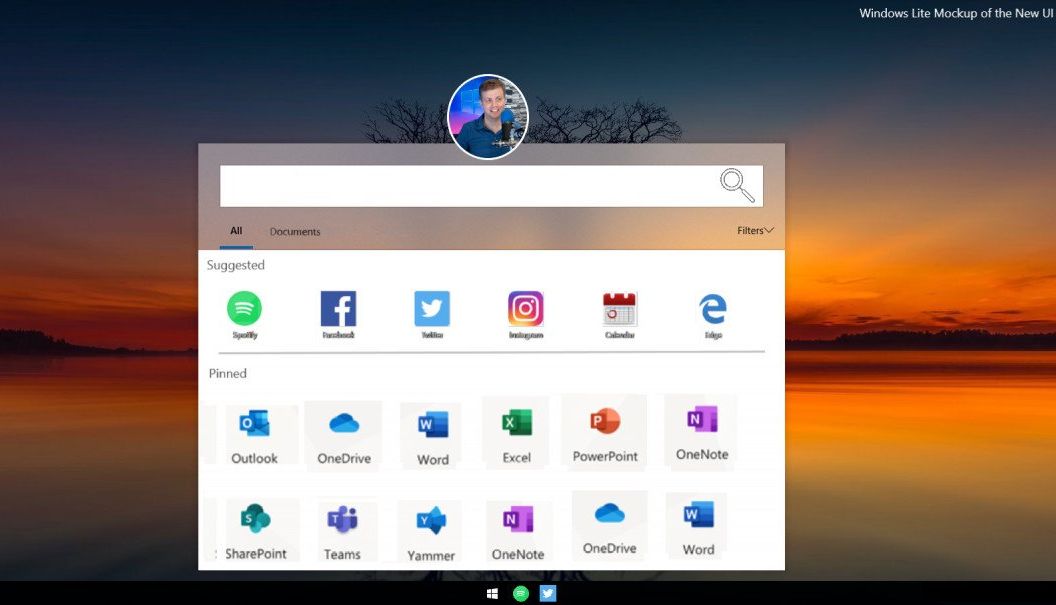Open Twitter from the taskbar
The height and width of the screenshot is (605, 1056).
pyautogui.click(x=548, y=594)
